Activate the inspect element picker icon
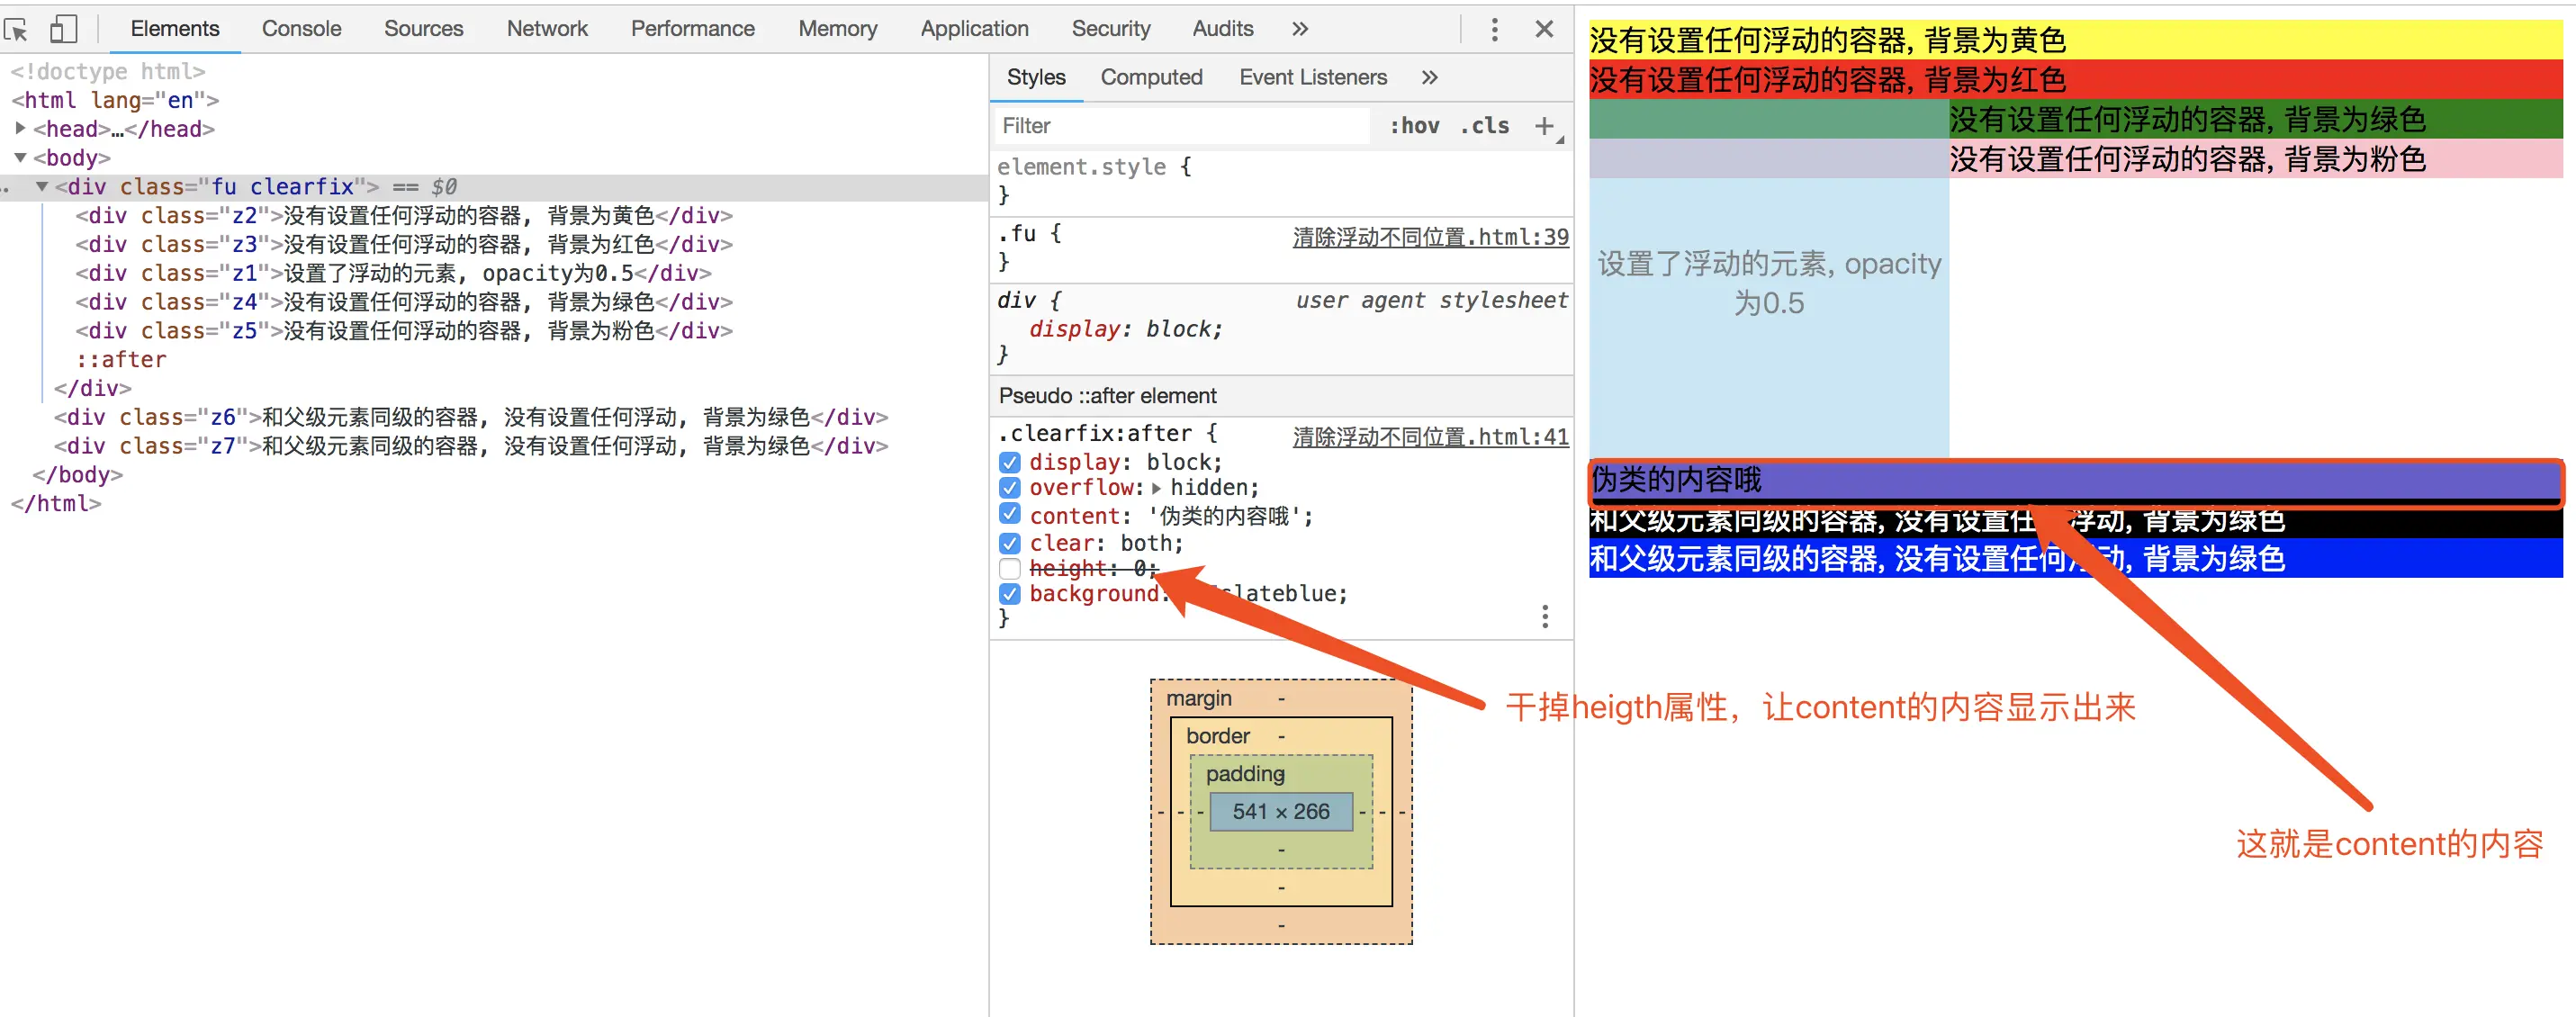 coord(16,30)
